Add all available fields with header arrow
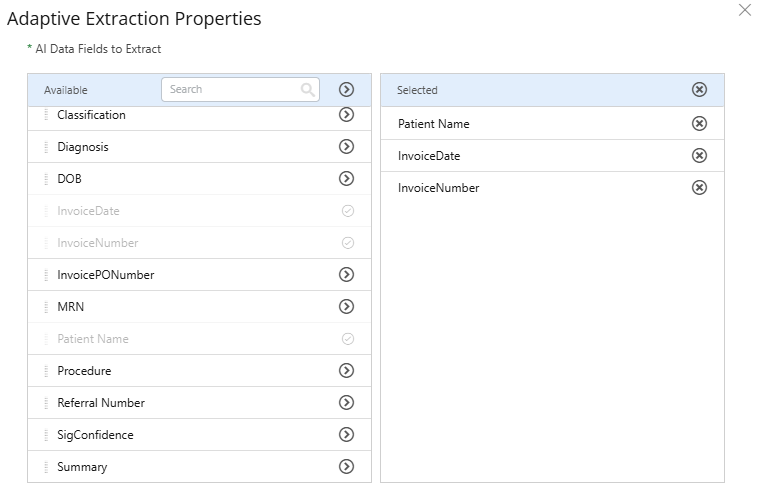The image size is (760, 498). [x=347, y=90]
